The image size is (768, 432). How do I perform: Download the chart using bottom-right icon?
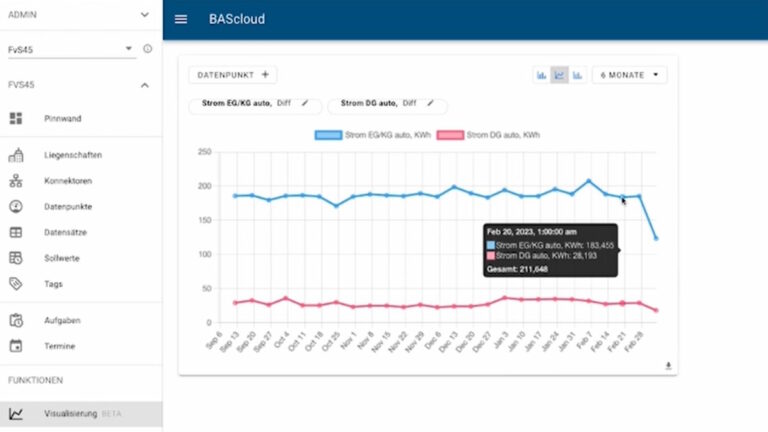(x=668, y=366)
